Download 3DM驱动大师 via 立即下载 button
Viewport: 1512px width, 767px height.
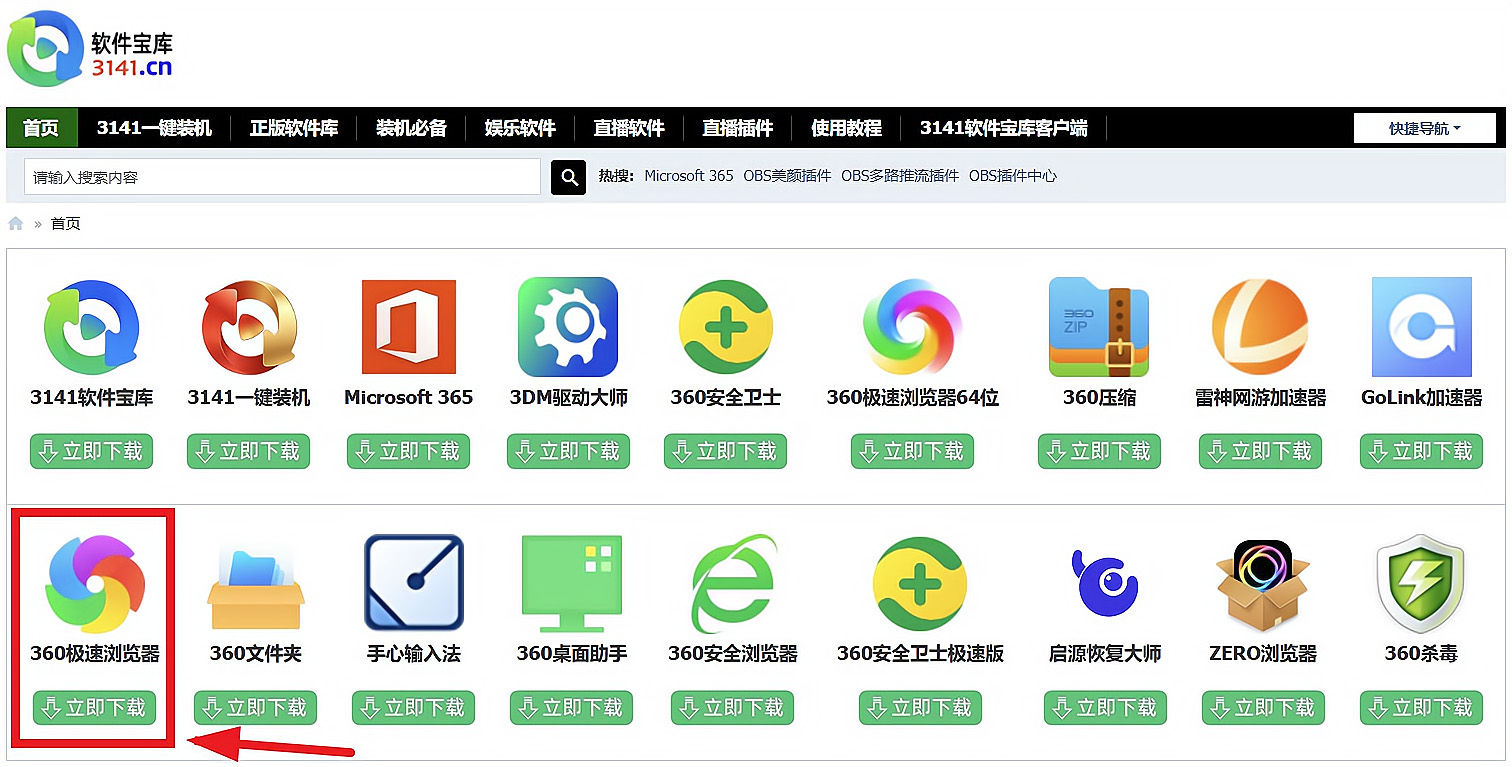tap(568, 452)
